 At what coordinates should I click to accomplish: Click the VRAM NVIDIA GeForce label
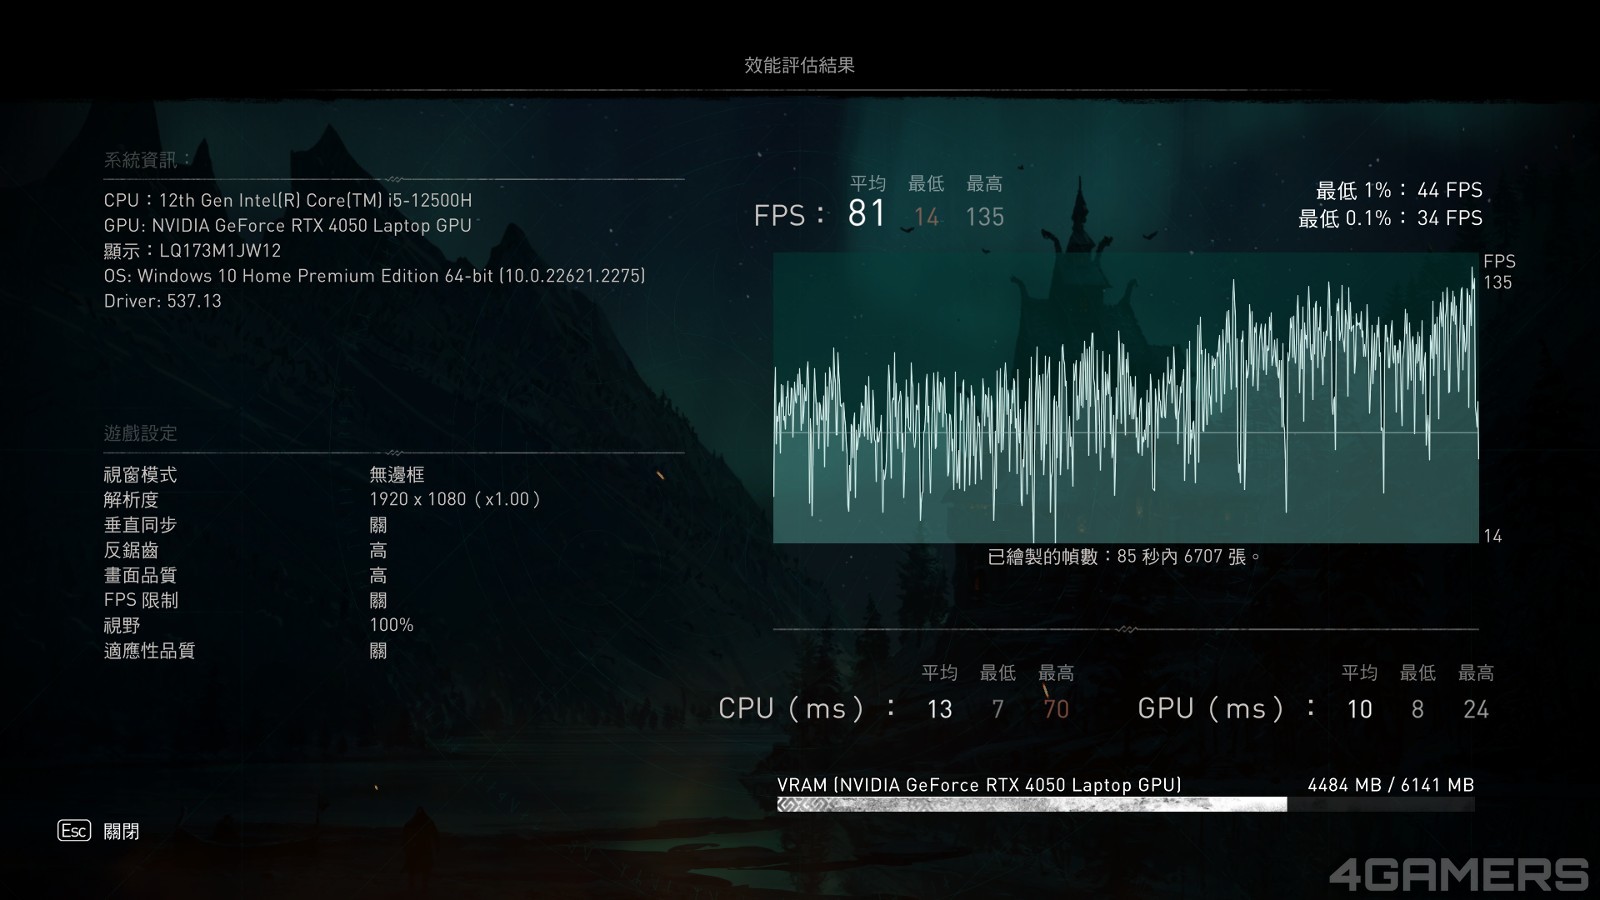pyautogui.click(x=979, y=785)
